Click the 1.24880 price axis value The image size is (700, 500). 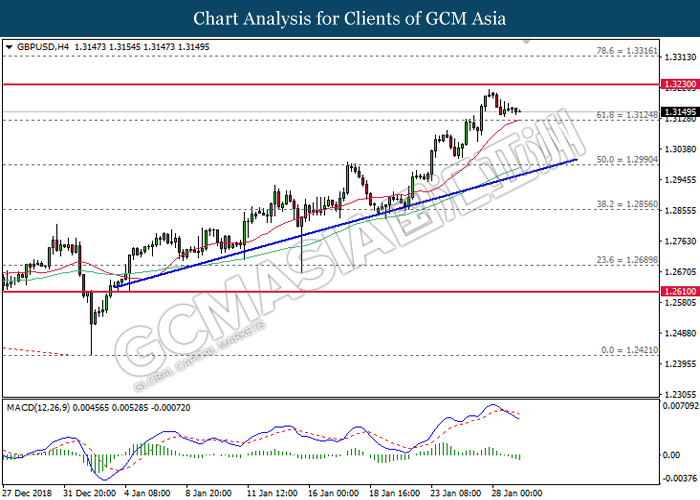[680, 333]
